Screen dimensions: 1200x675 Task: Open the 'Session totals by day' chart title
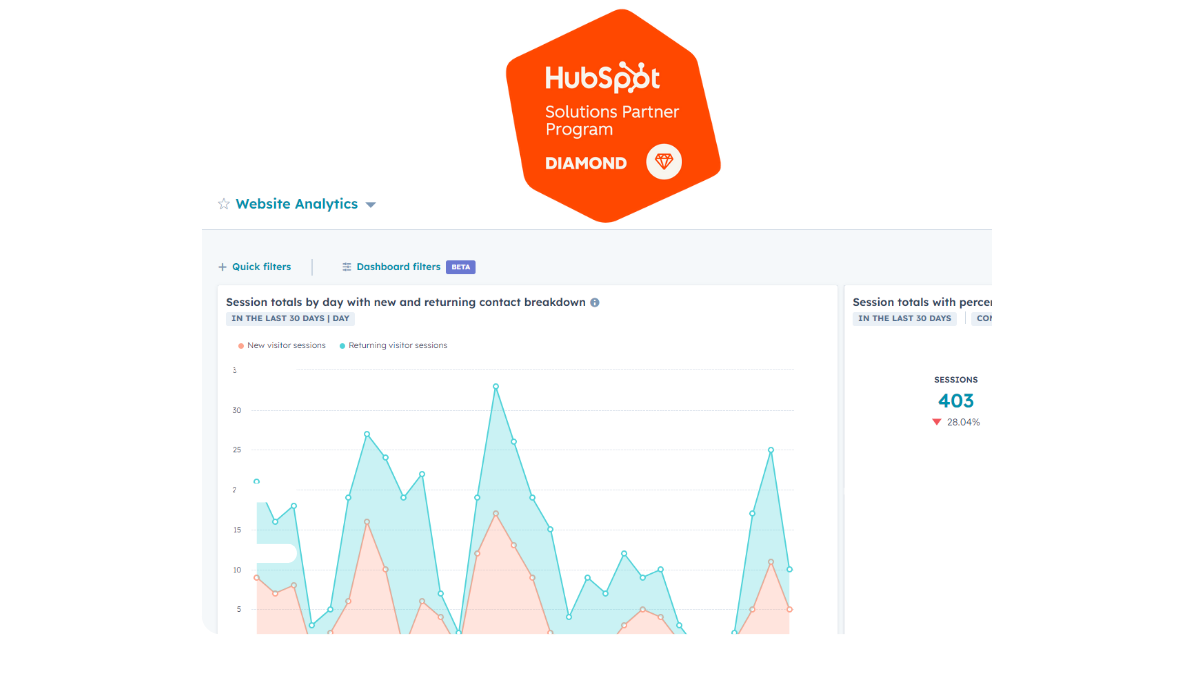(x=405, y=302)
